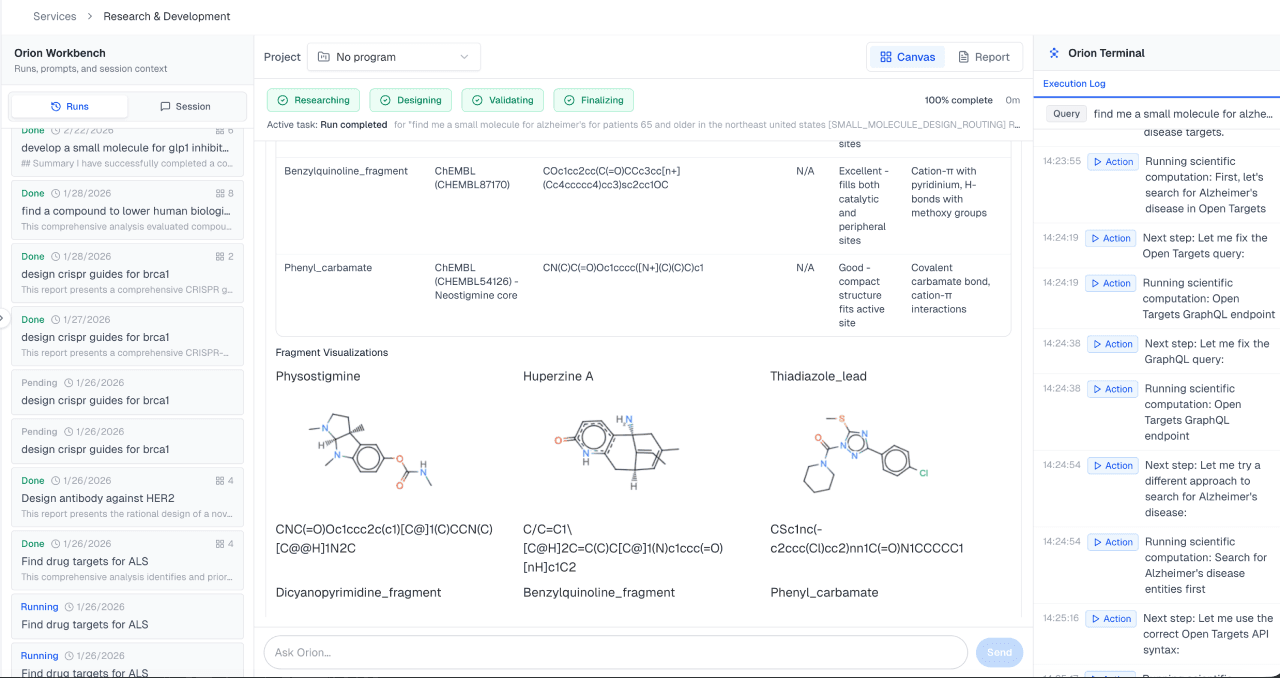Open the No program dropdown
This screenshot has width=1280, height=678.
[393, 57]
